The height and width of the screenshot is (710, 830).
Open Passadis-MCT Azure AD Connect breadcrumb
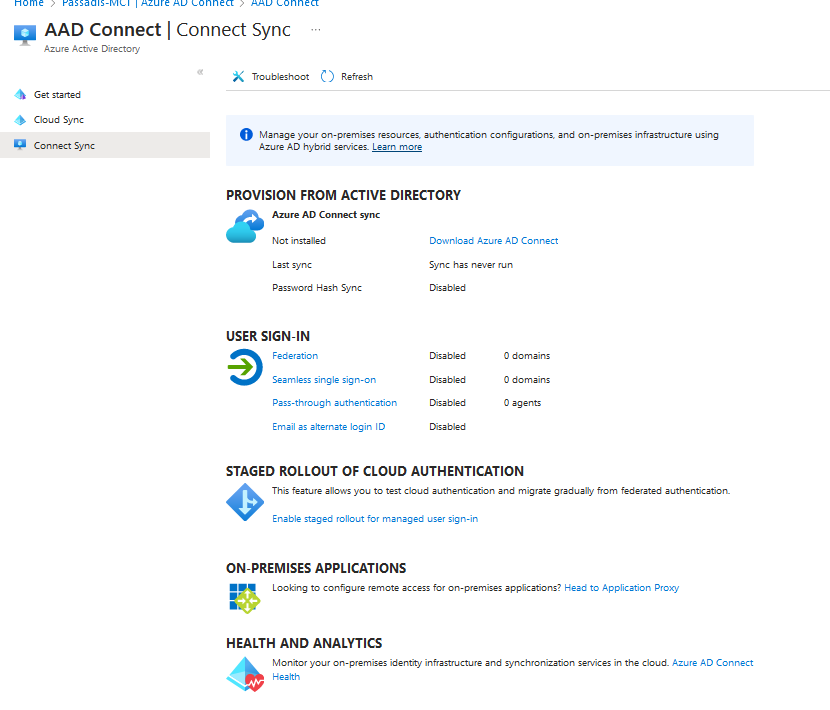[x=148, y=3]
